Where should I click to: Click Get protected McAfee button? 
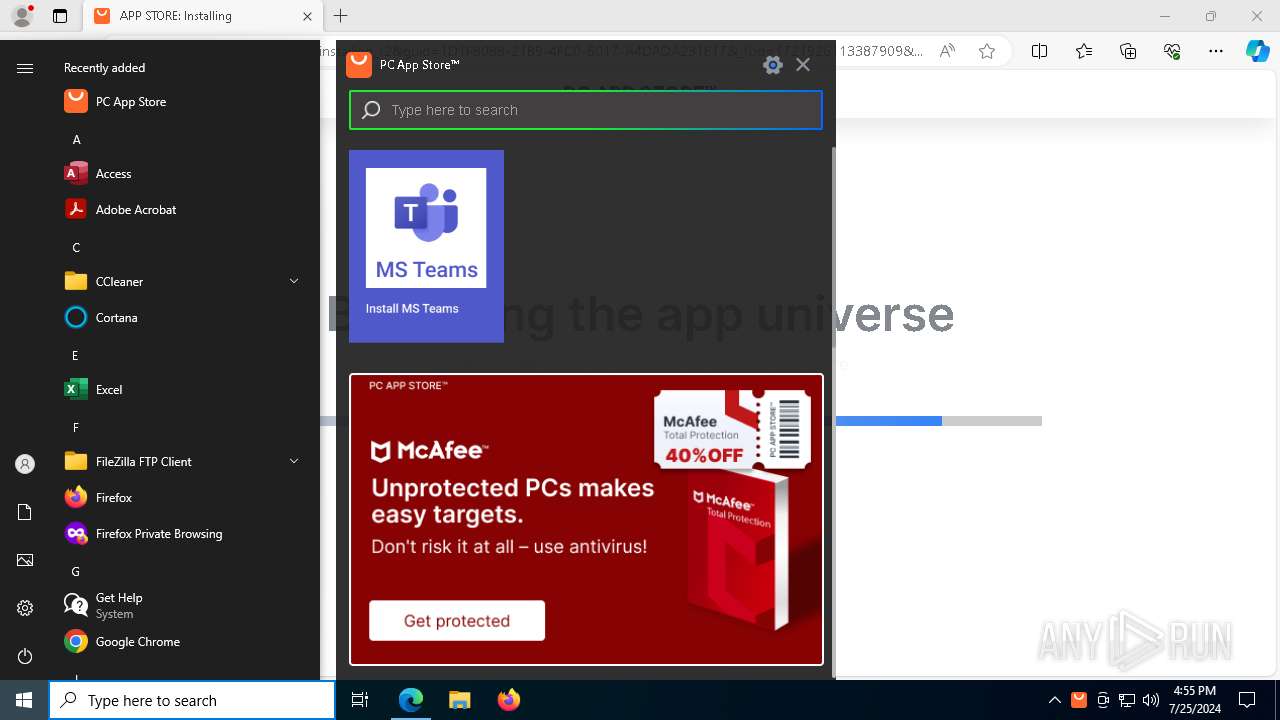tap(457, 621)
